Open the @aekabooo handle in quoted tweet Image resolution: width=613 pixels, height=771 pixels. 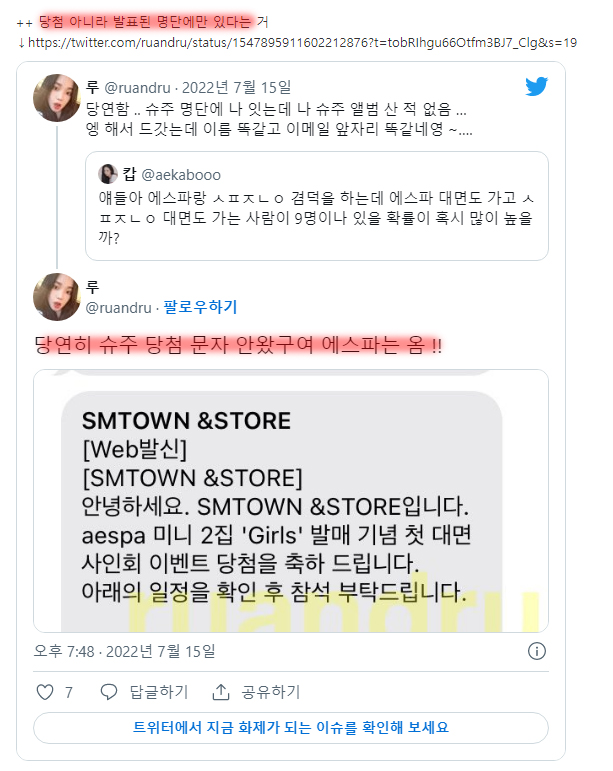click(181, 175)
